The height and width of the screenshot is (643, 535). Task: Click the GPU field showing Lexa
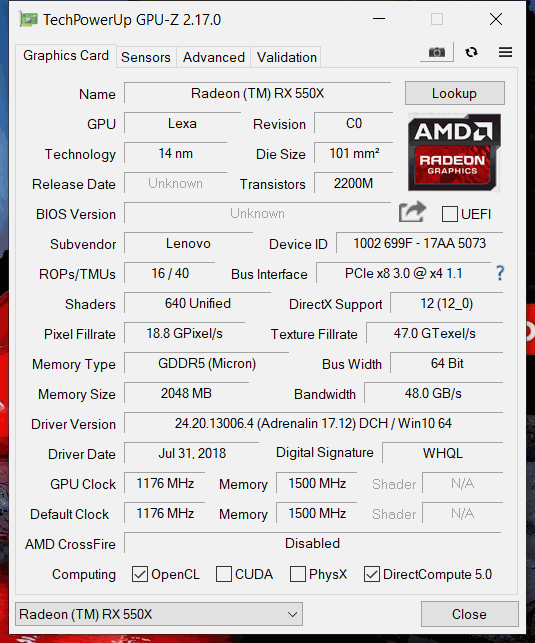click(182, 123)
